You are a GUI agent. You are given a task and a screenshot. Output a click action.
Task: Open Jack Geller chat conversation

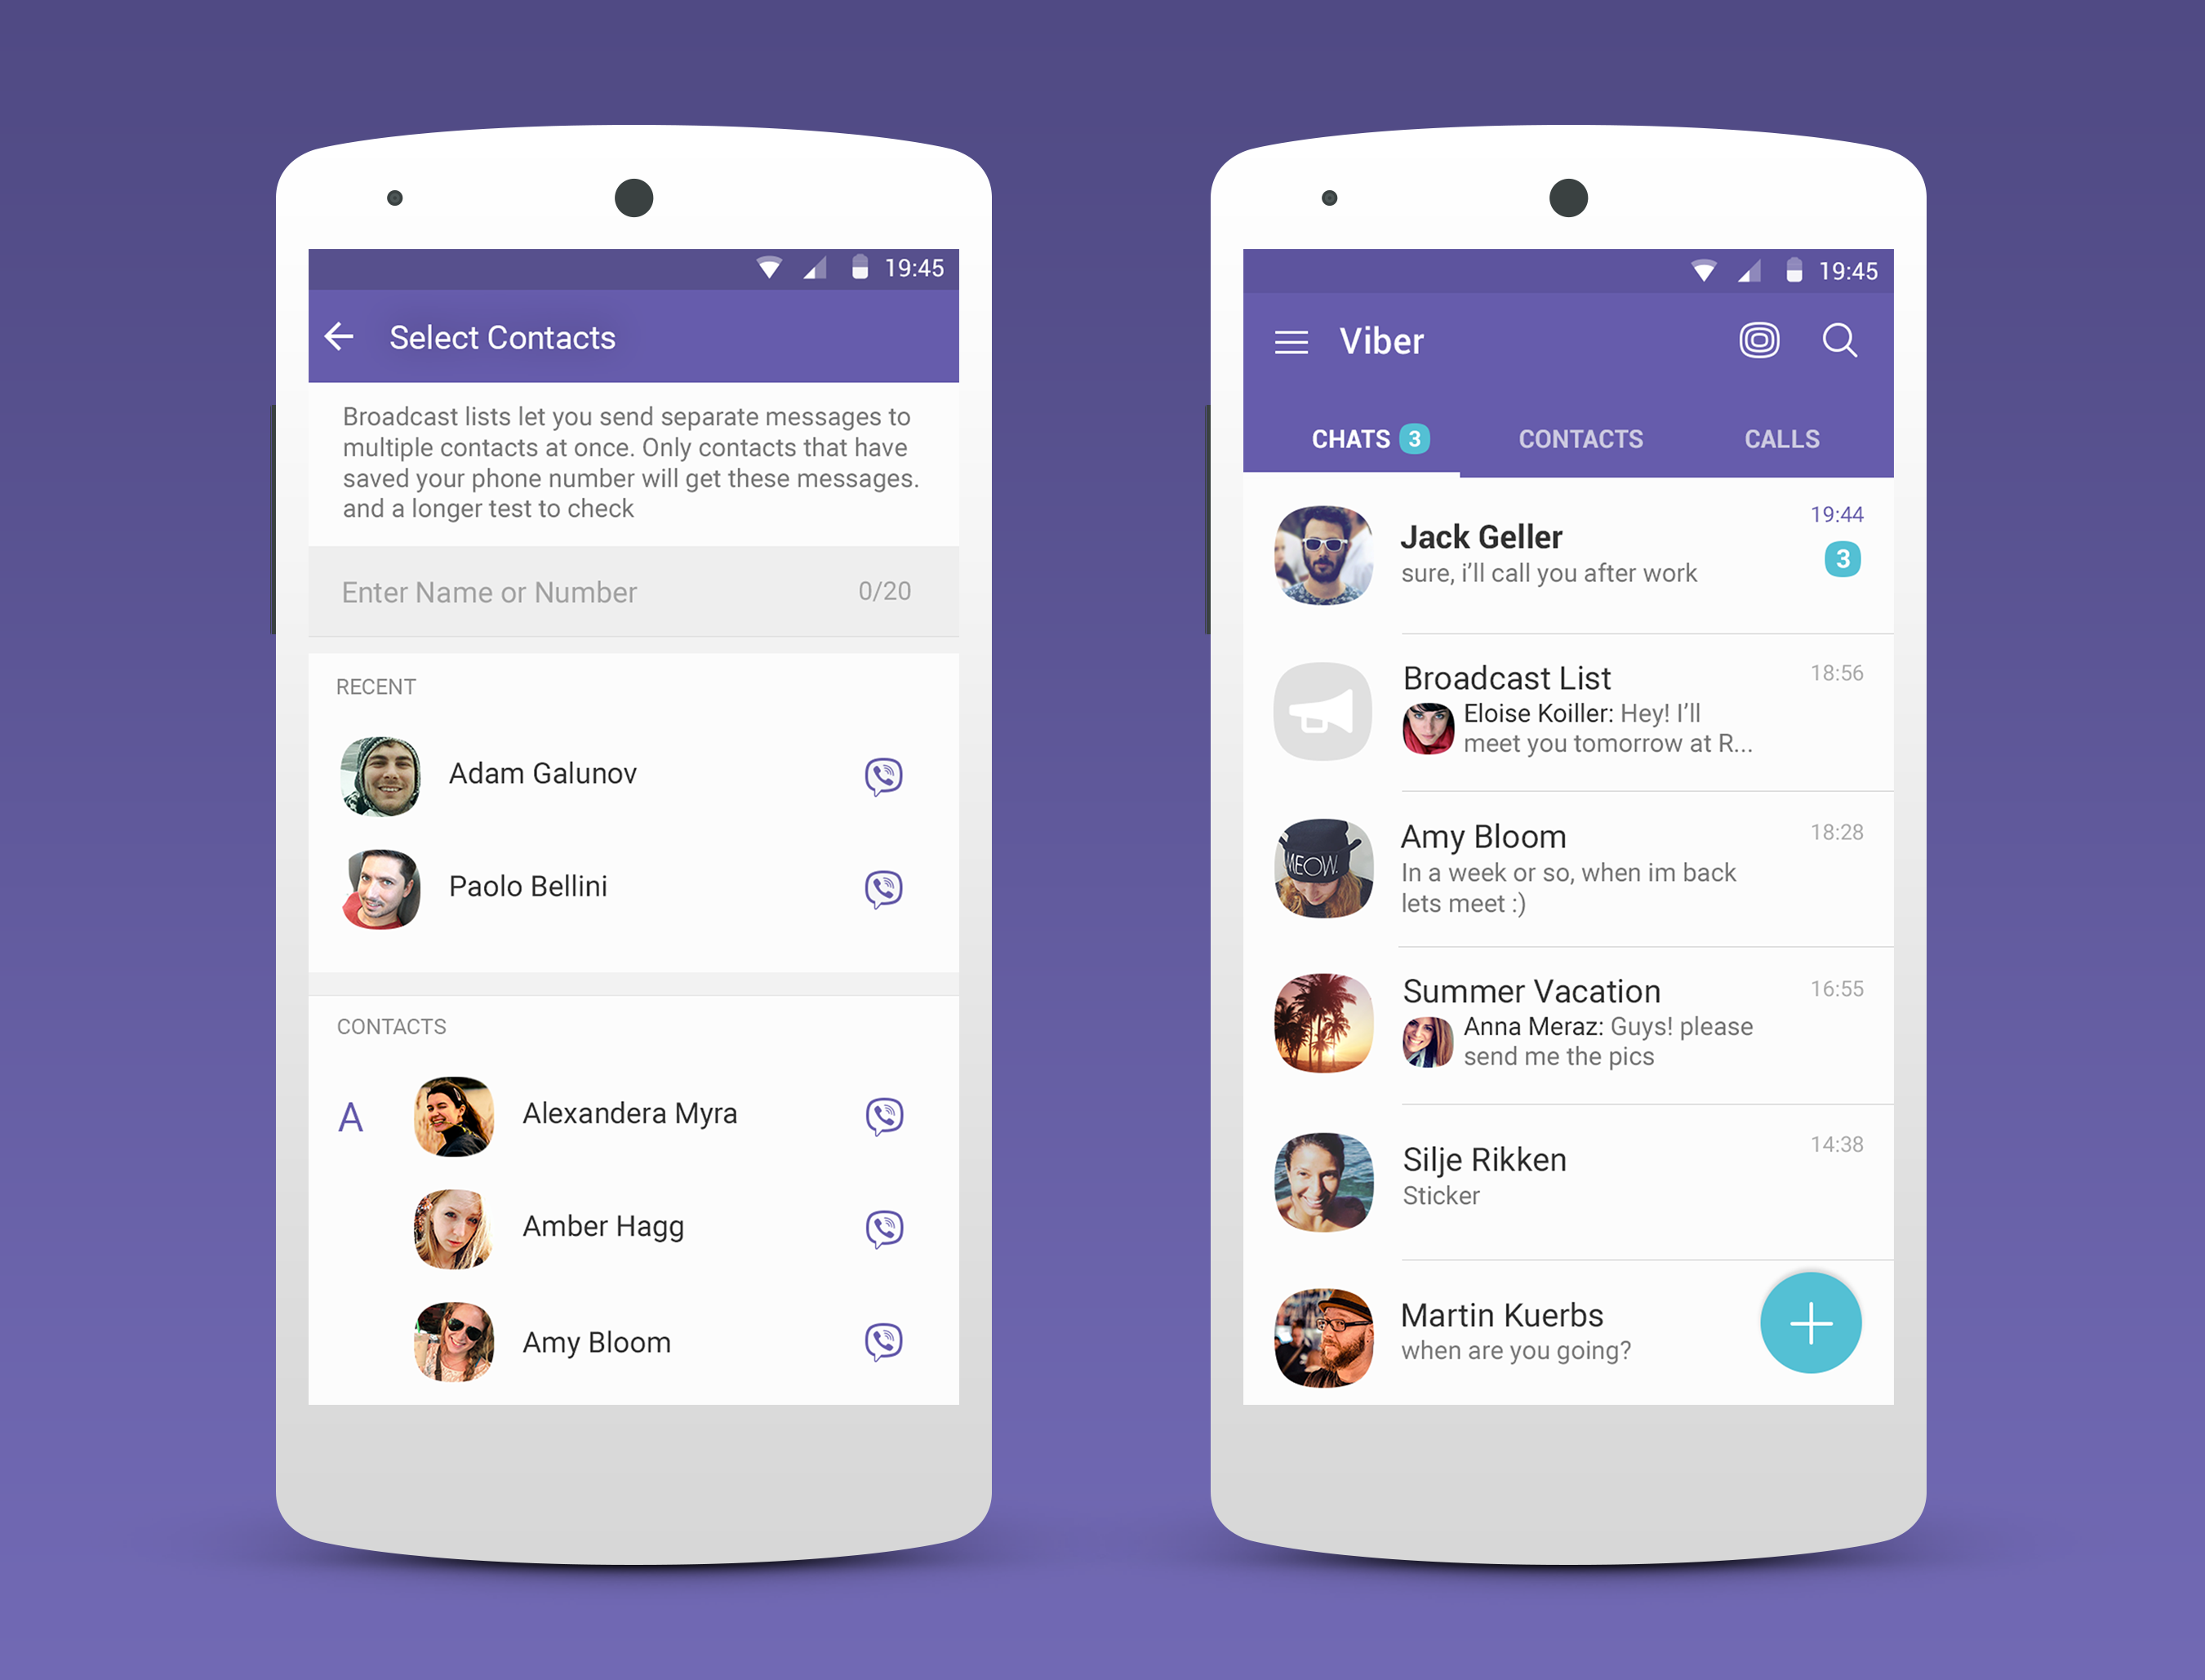click(x=1570, y=556)
